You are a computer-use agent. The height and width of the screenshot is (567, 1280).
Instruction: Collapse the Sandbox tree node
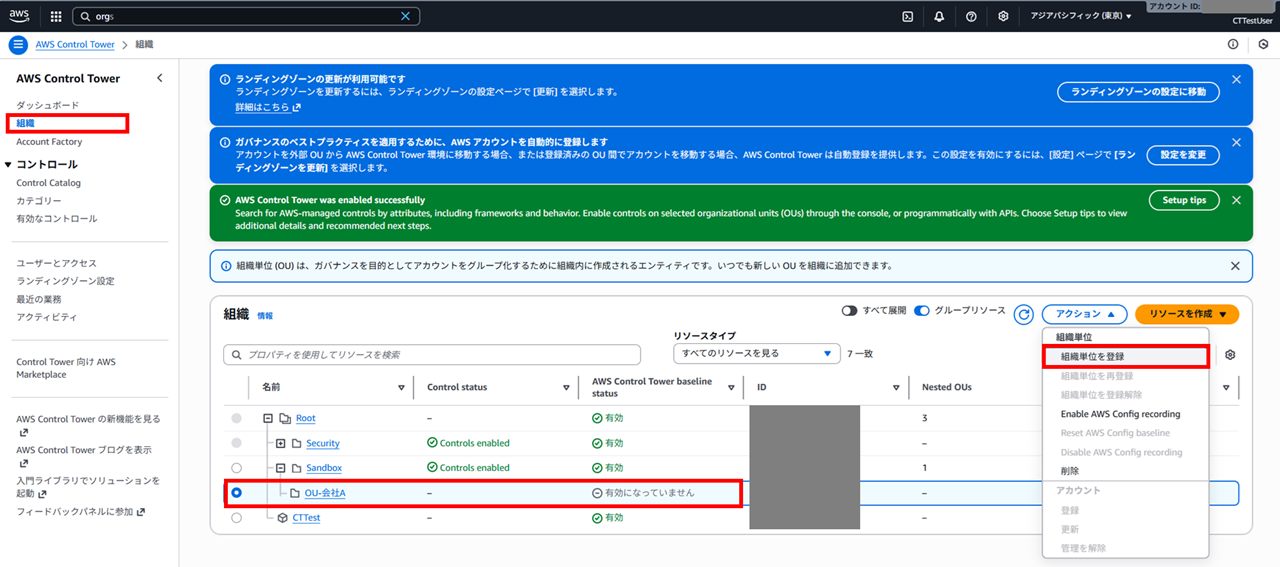click(x=281, y=468)
